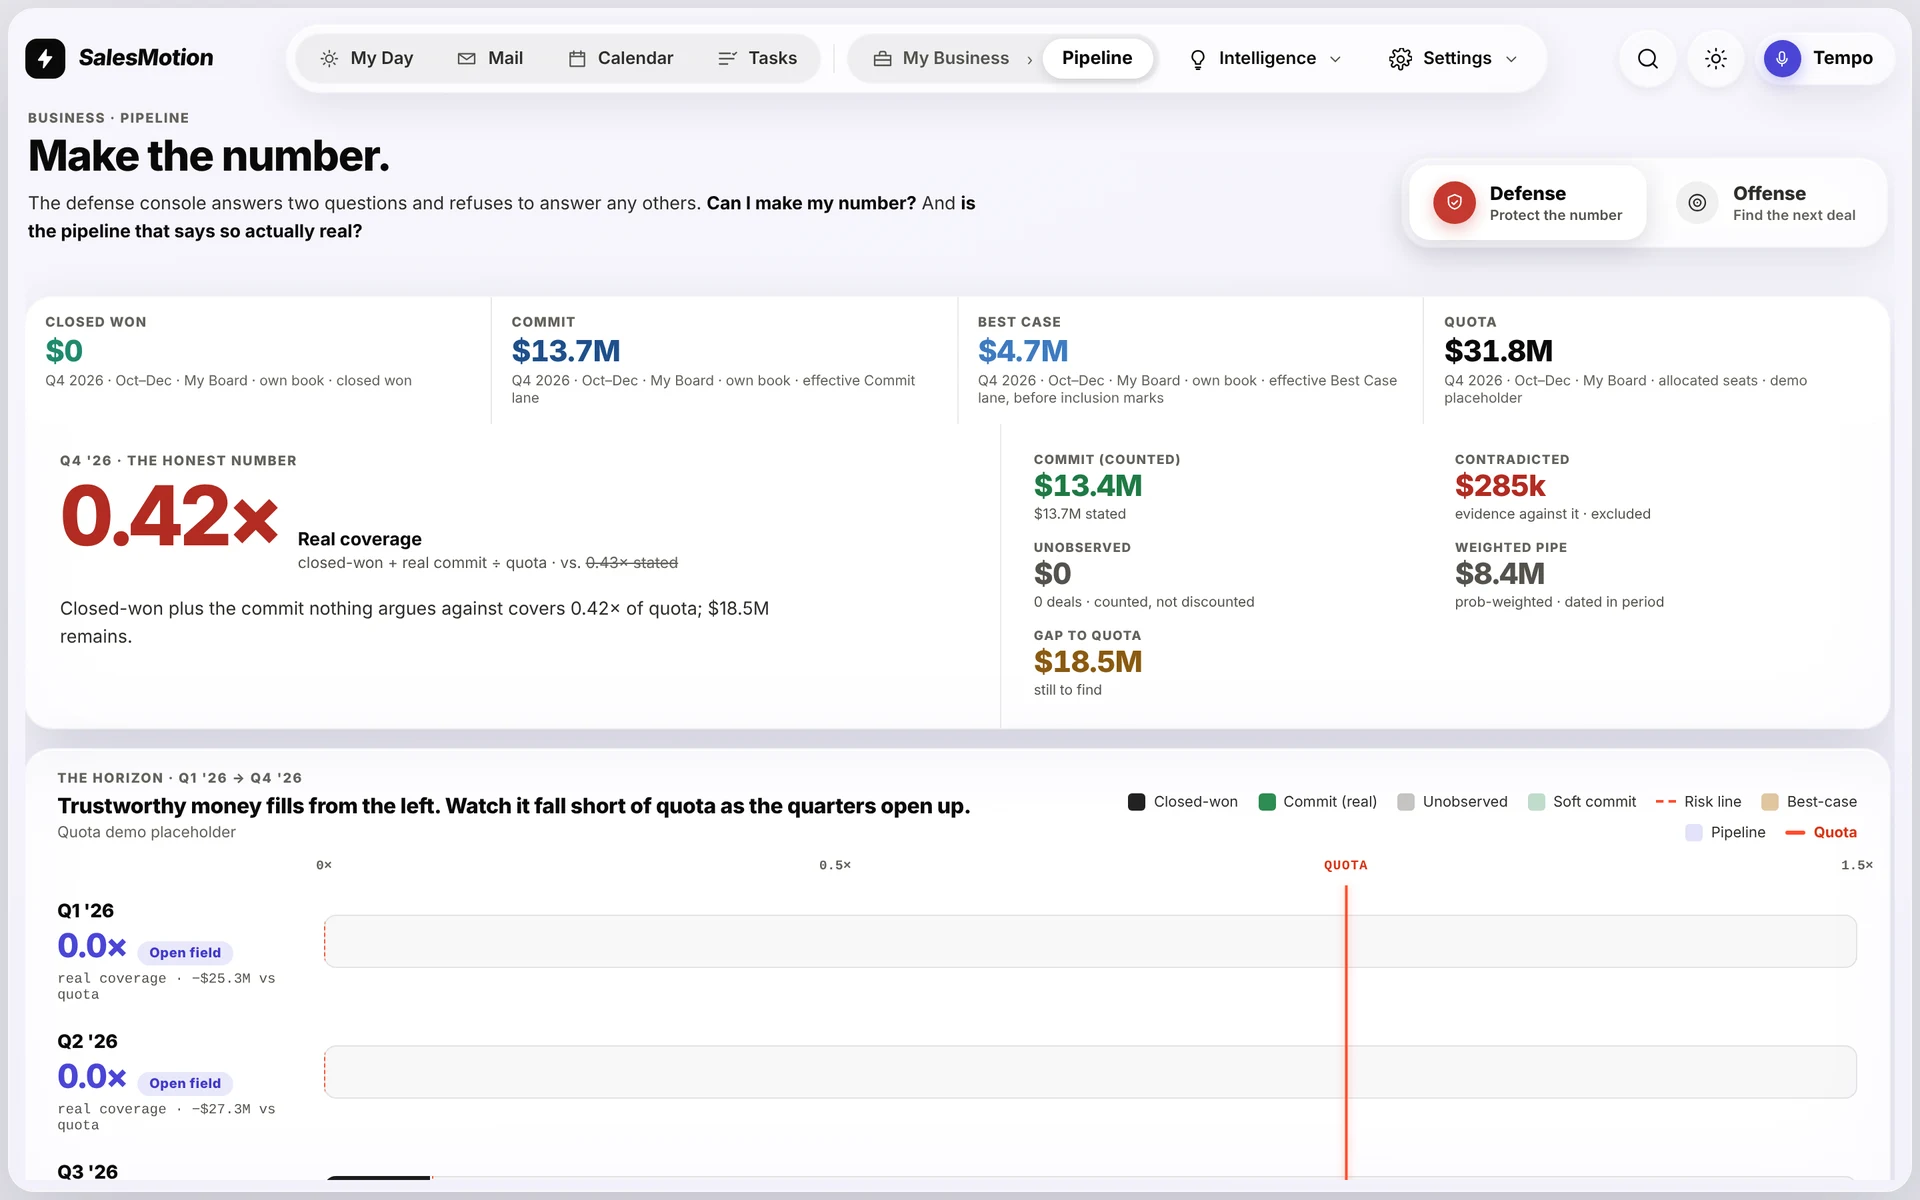This screenshot has width=1920, height=1200.
Task: Click the Commit $13.7M card
Action: tap(724, 360)
